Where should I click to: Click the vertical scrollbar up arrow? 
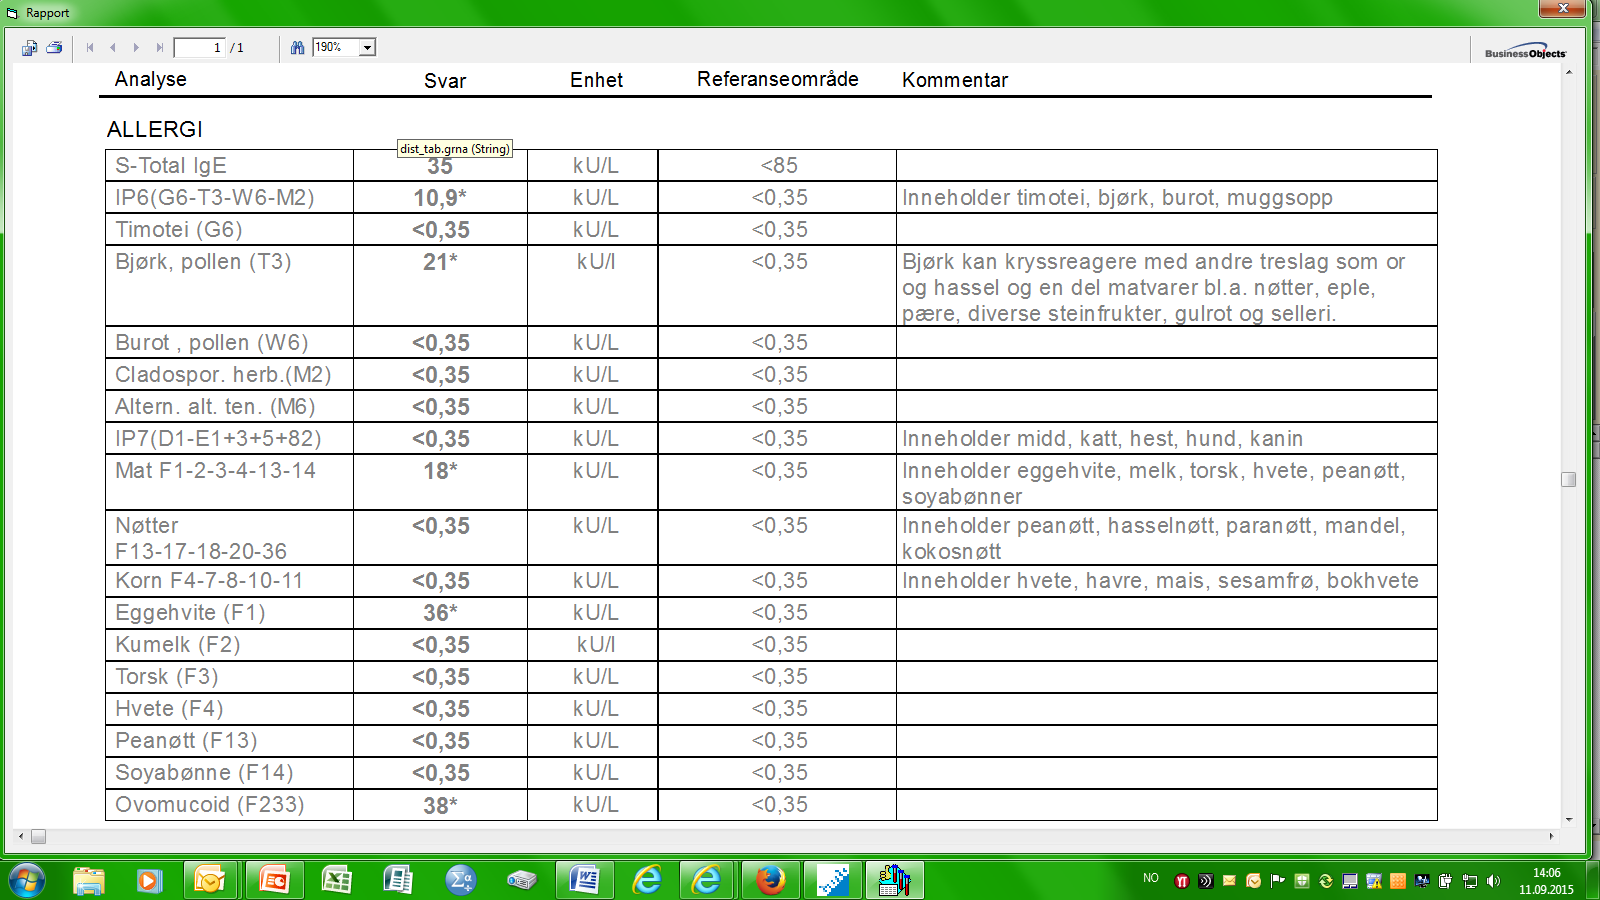pyautogui.click(x=1569, y=72)
